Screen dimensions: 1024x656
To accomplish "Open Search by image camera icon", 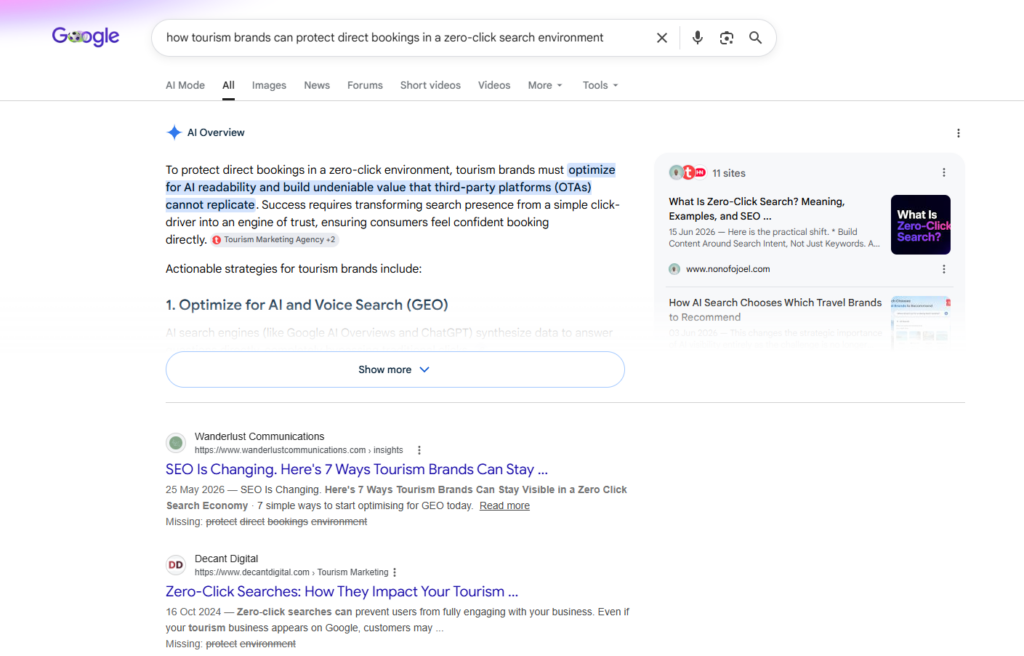I will point(726,38).
